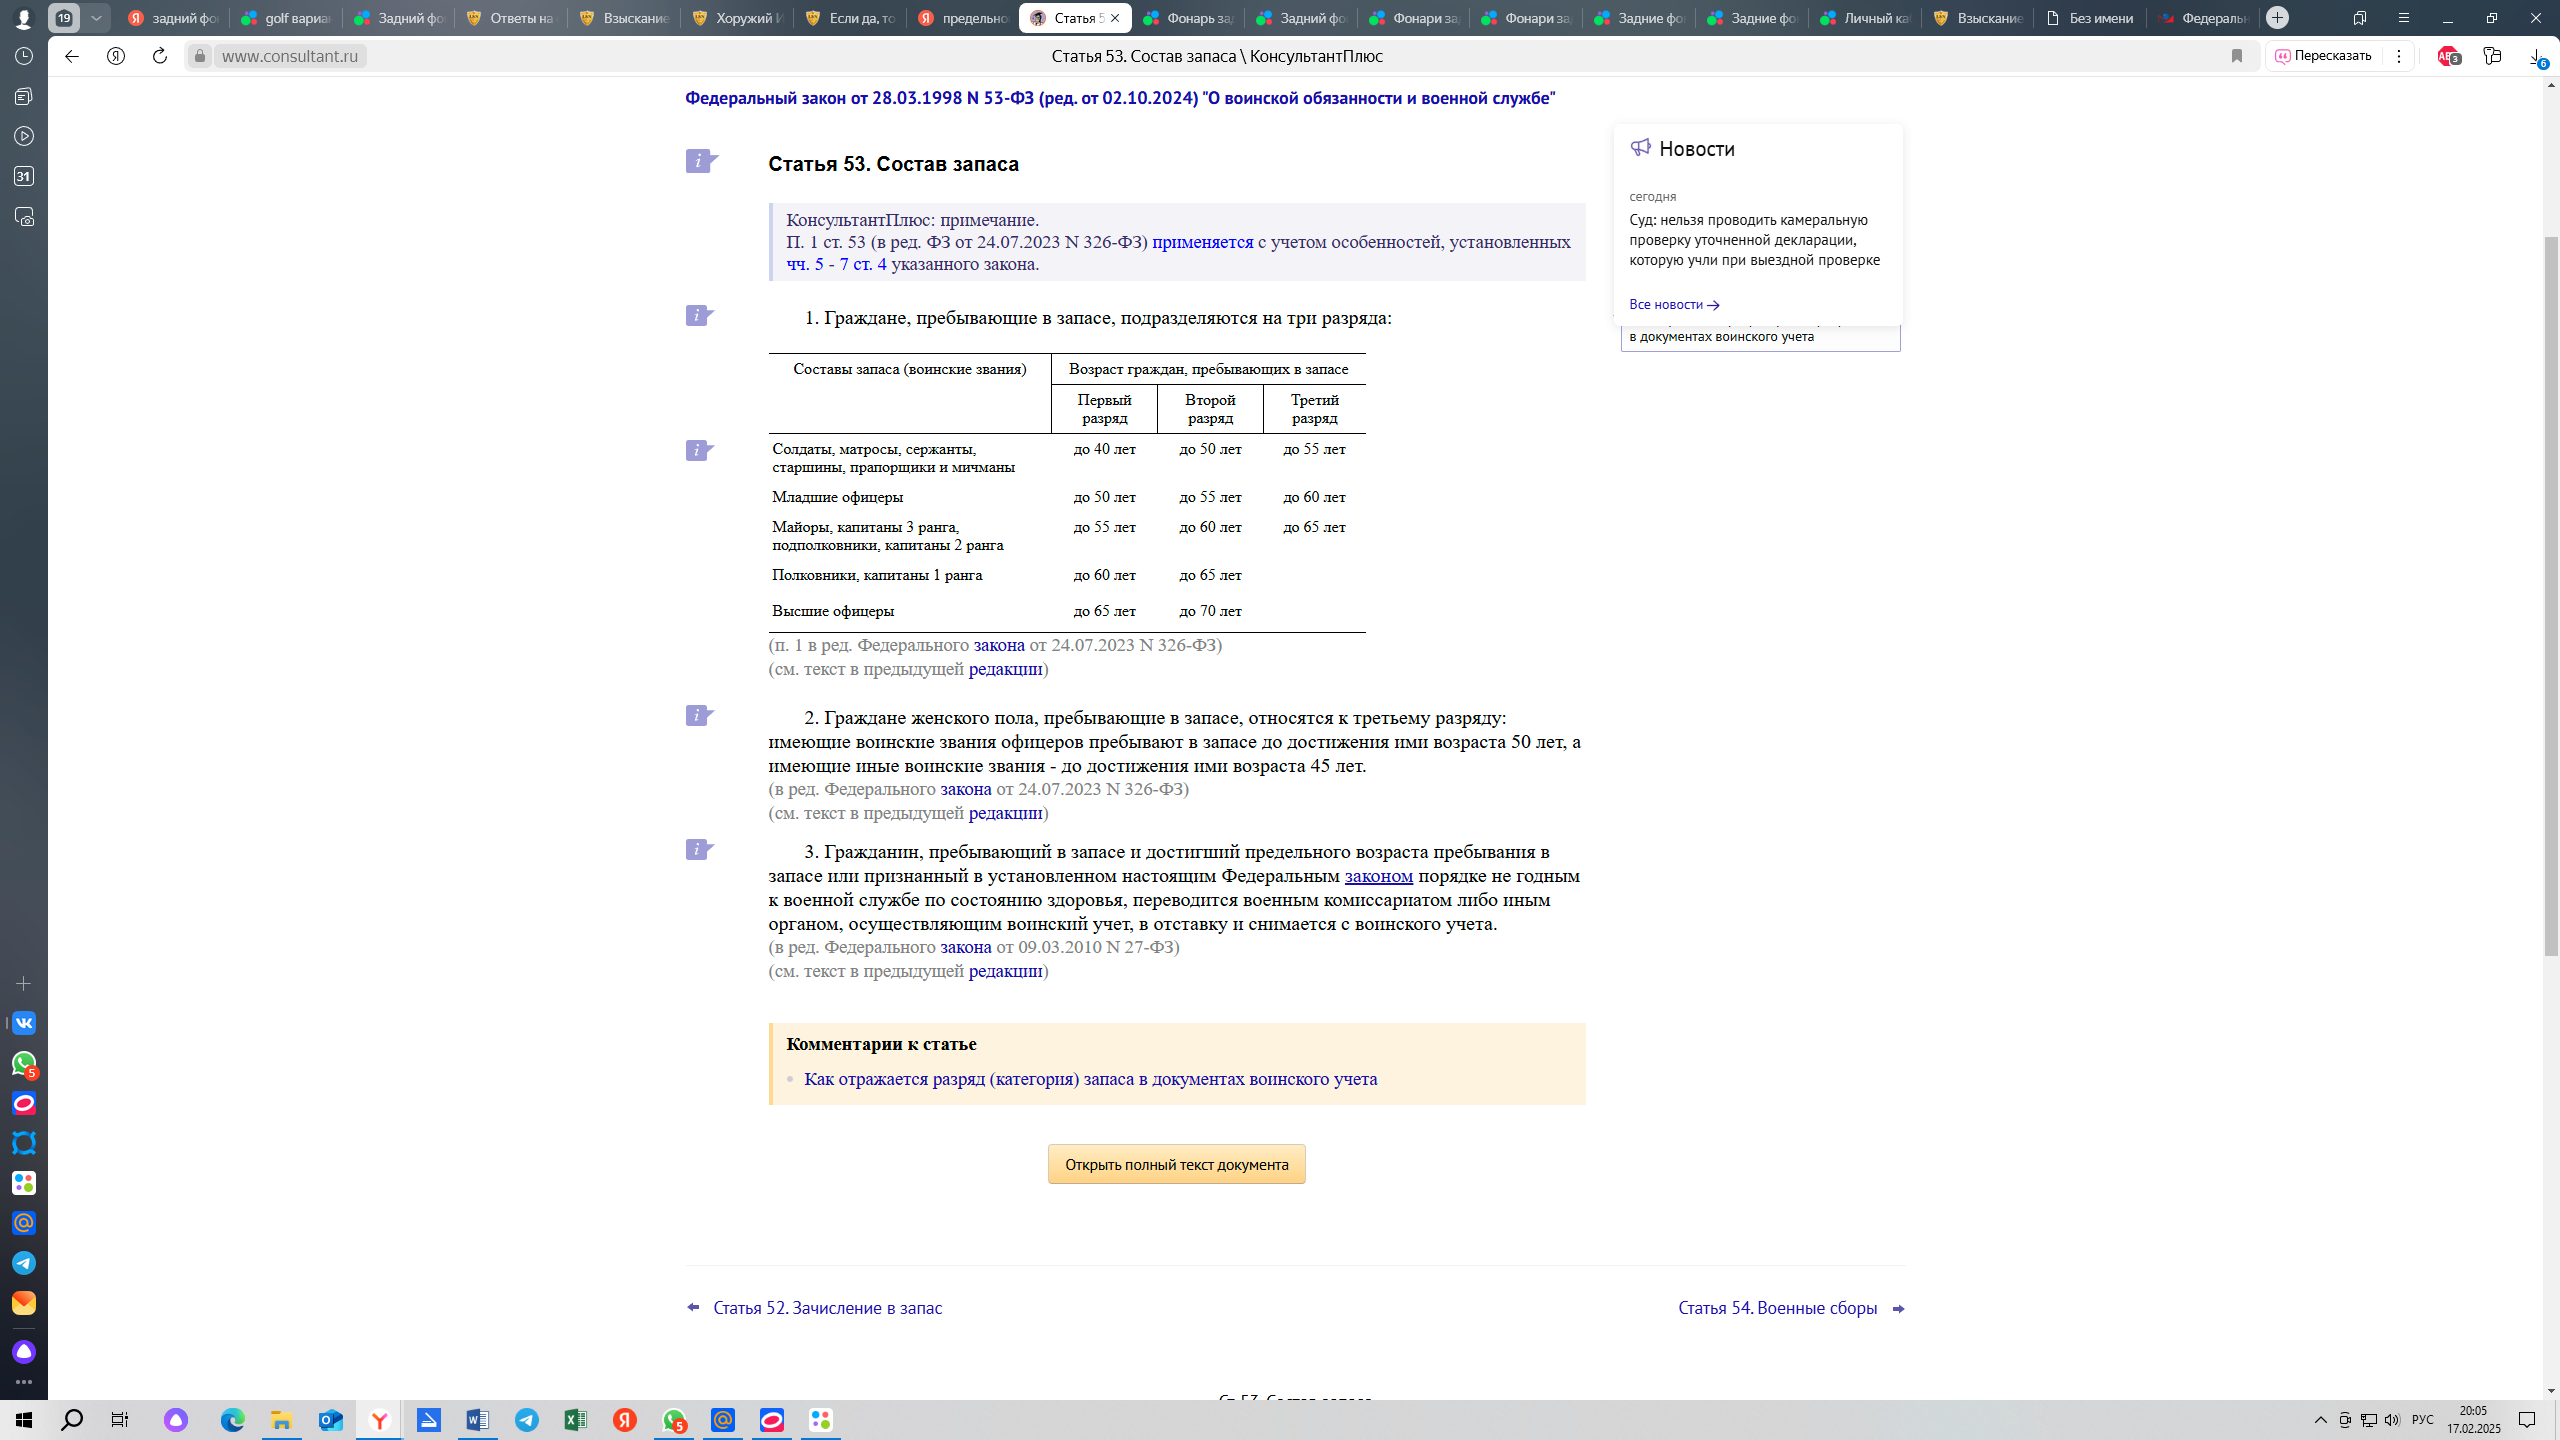Image resolution: width=2560 pixels, height=1440 pixels.
Task: Click the page vertical scrollbar thumb
Action: (2551, 596)
